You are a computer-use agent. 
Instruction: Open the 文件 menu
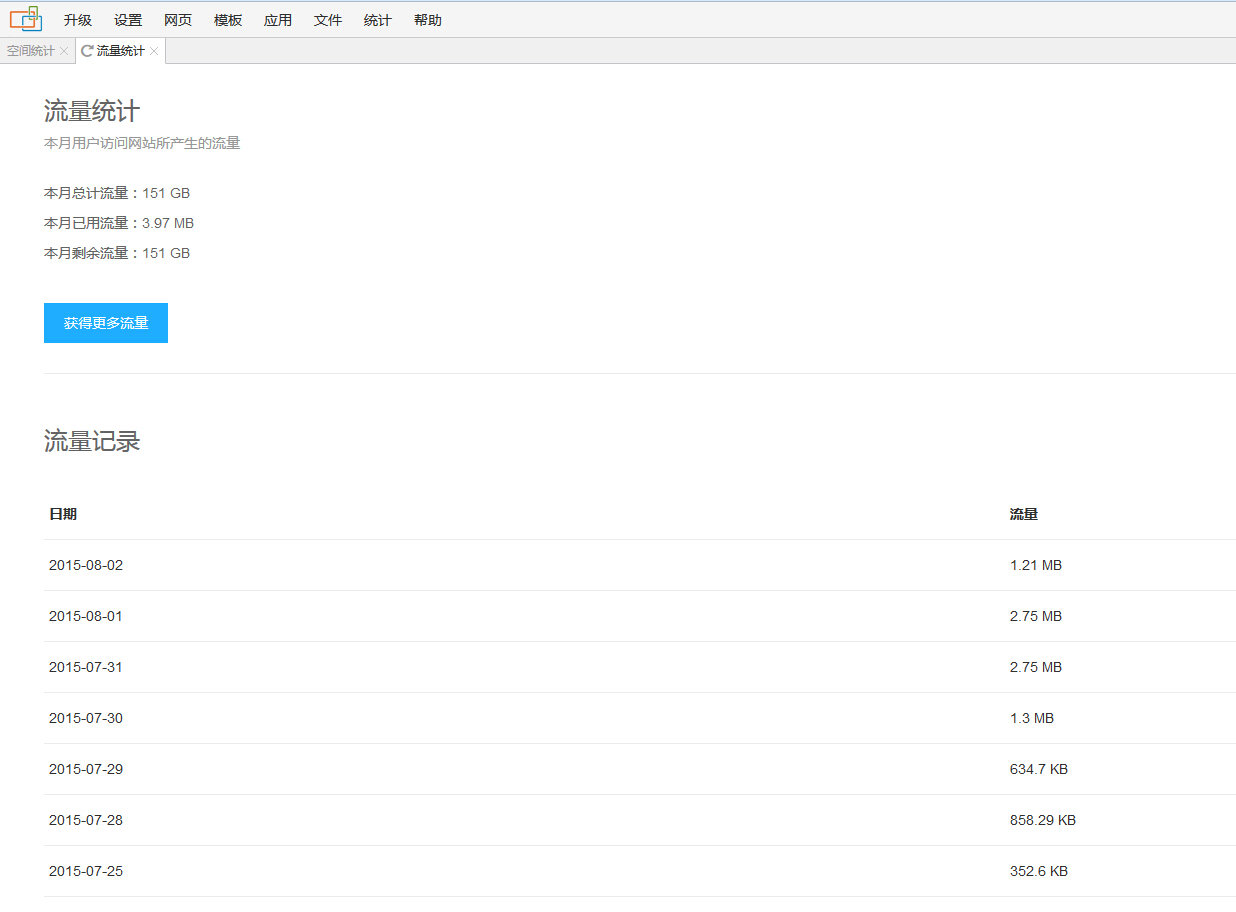pyautogui.click(x=328, y=20)
